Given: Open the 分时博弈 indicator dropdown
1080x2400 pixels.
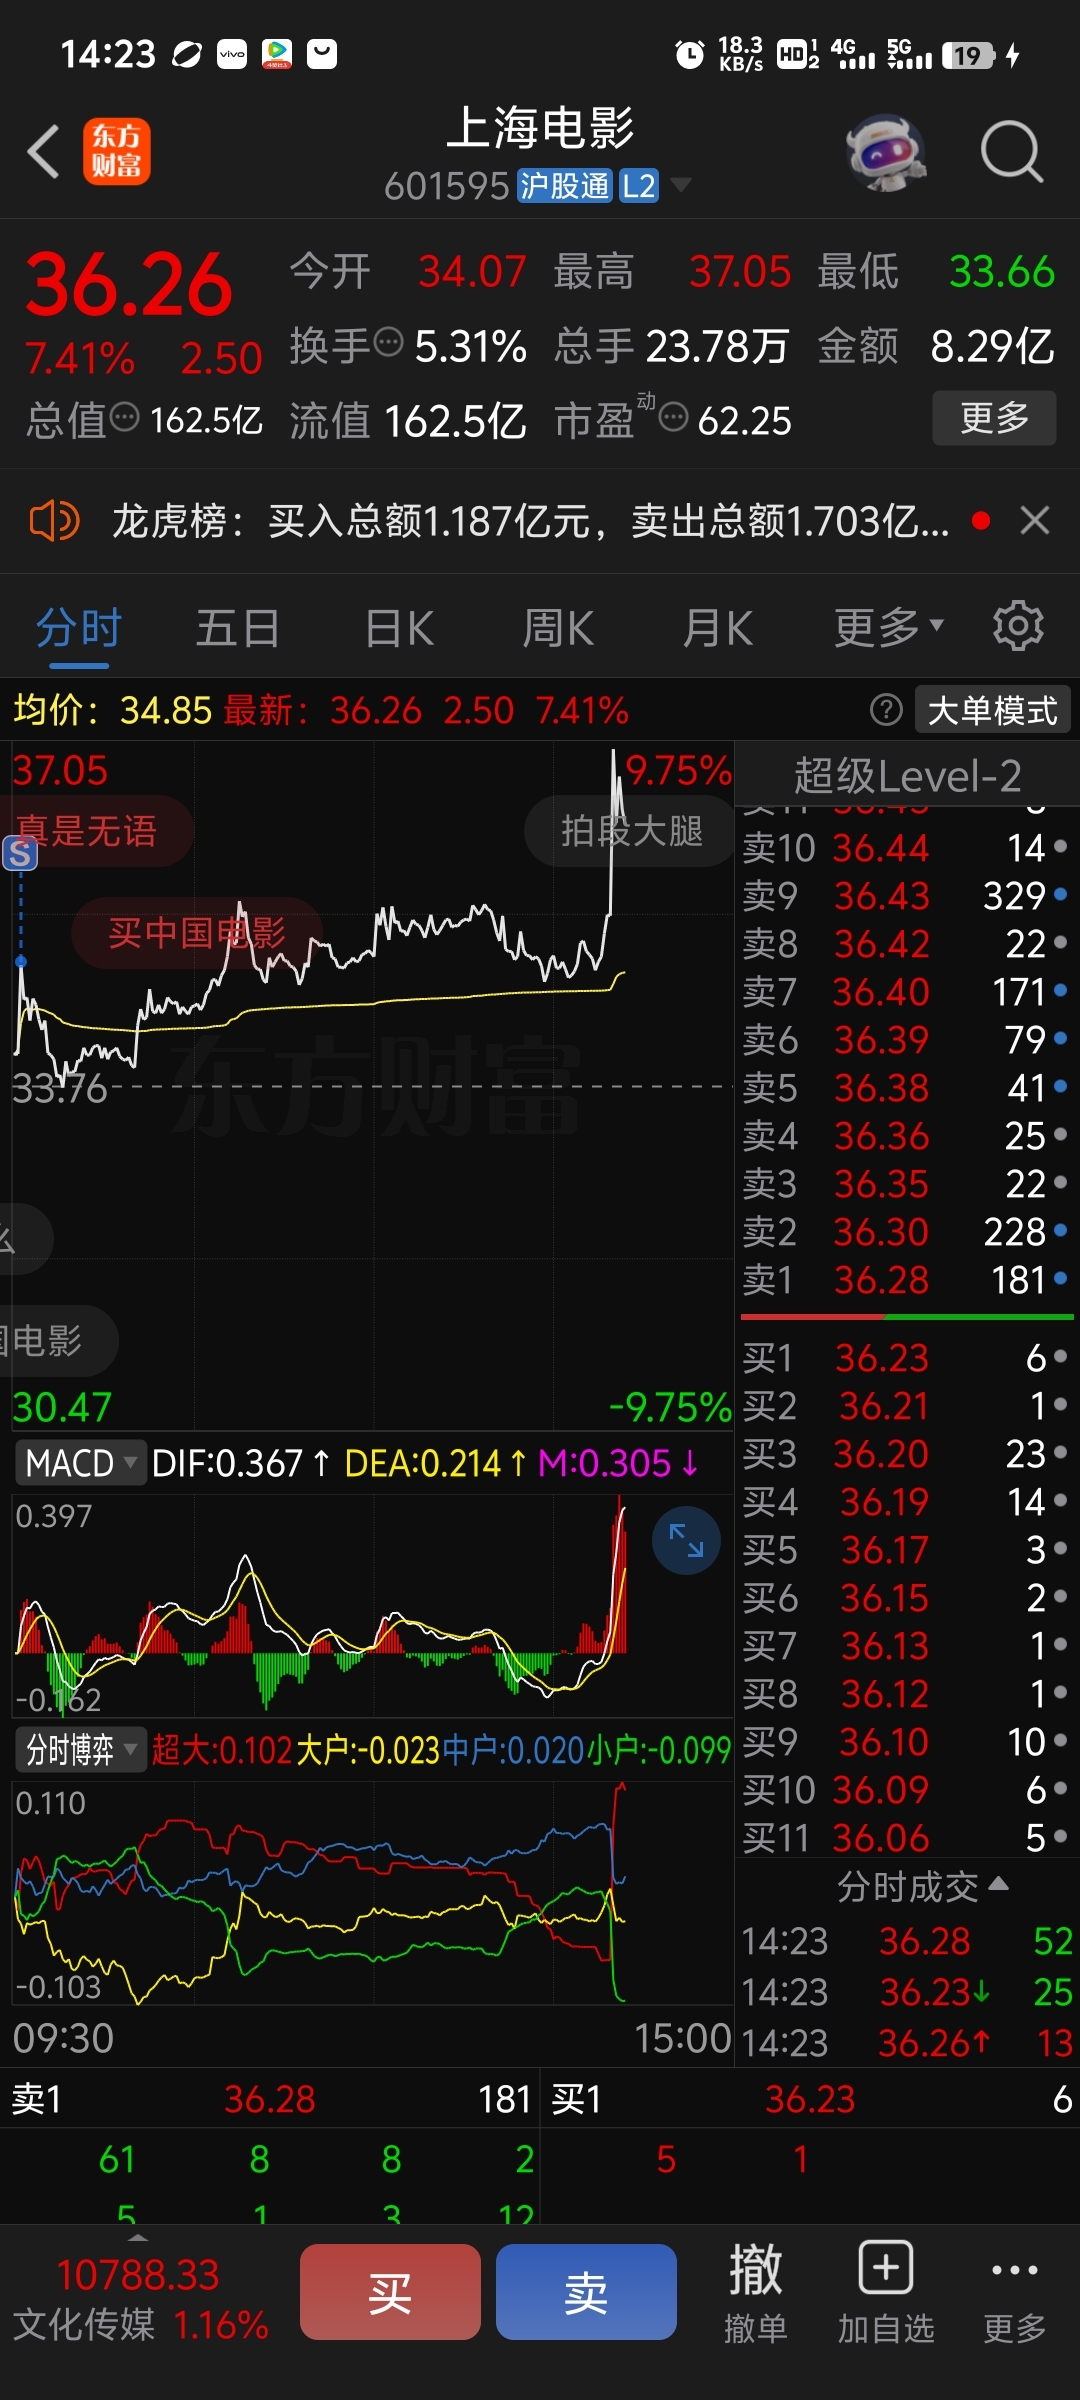Looking at the screenshot, I should tap(80, 1750).
